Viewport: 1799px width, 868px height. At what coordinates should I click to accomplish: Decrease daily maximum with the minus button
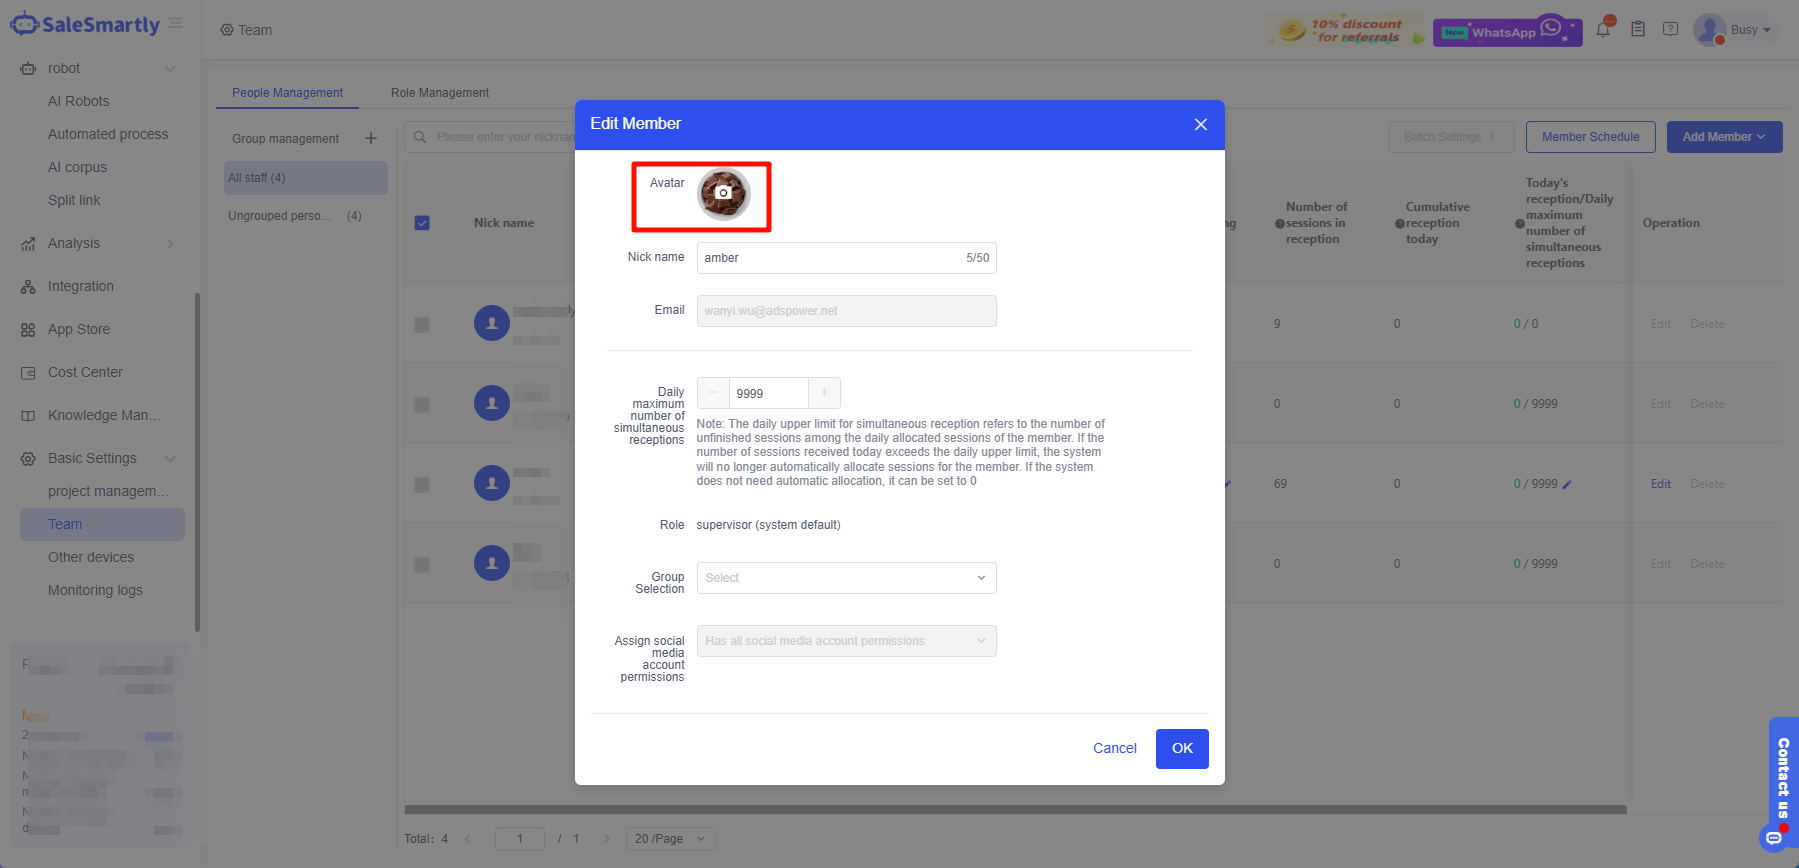pos(713,393)
